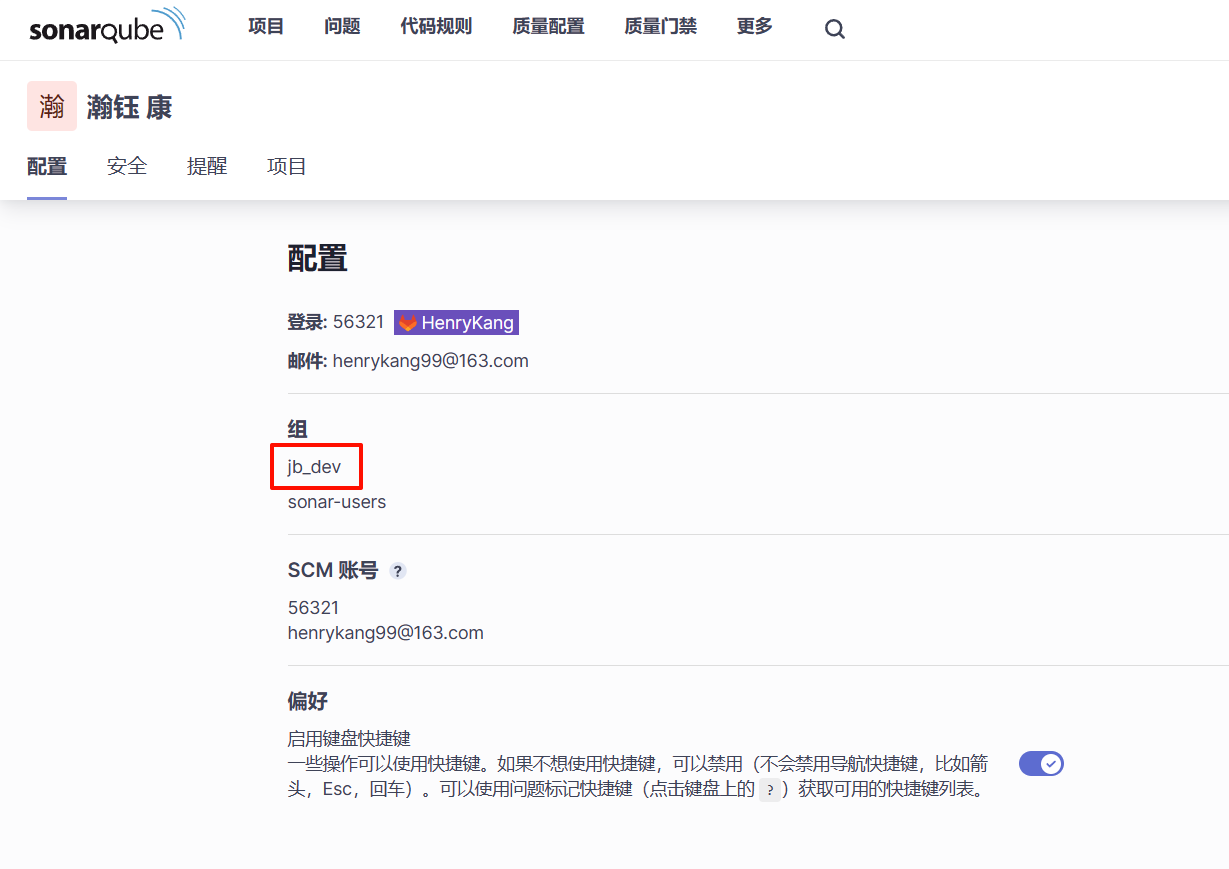This screenshot has width=1229, height=869.
Task: Select the 配置 account tab
Action: click(47, 167)
